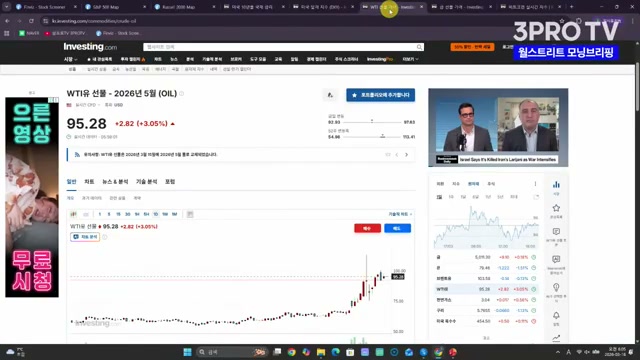The width and height of the screenshot is (640, 360).
Task: Click the clock icon in the gold row
Action: click(533, 257)
